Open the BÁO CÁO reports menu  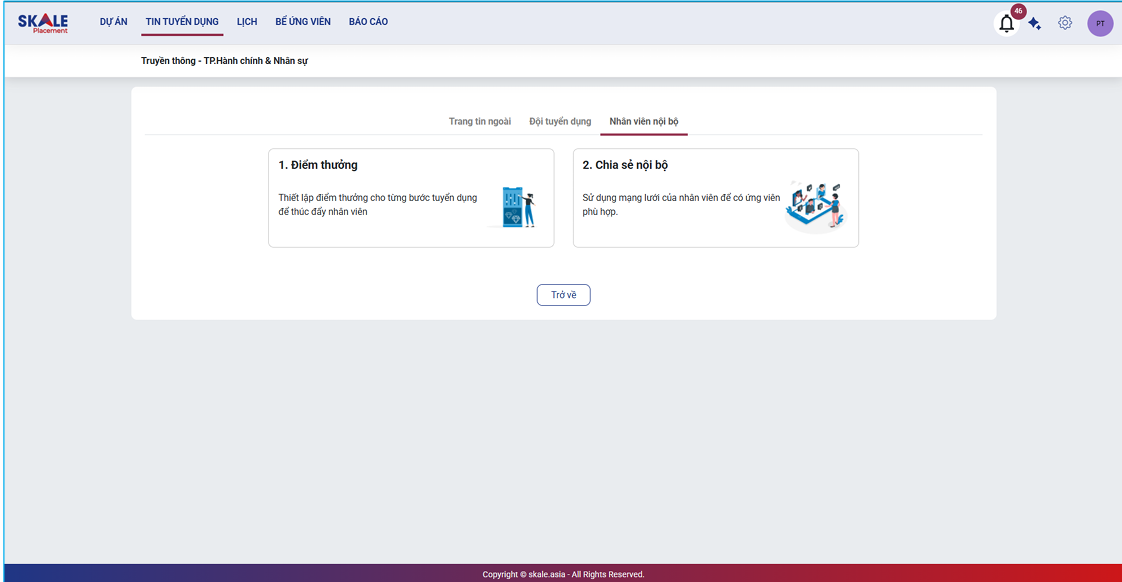(368, 22)
